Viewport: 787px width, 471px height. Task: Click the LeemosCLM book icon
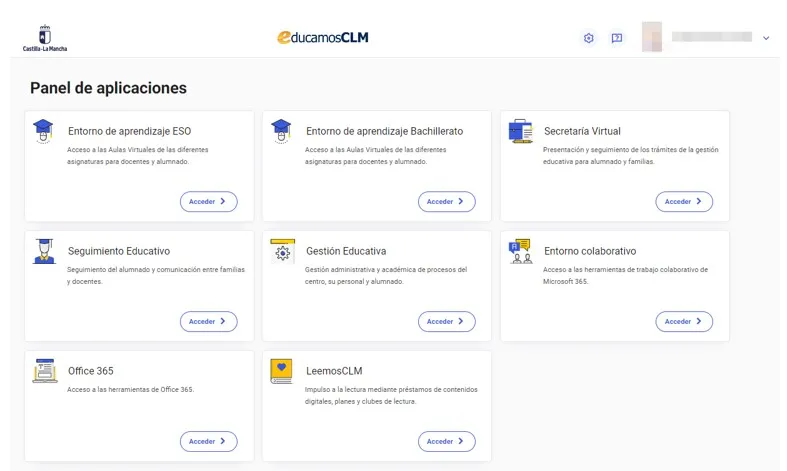tap(281, 371)
